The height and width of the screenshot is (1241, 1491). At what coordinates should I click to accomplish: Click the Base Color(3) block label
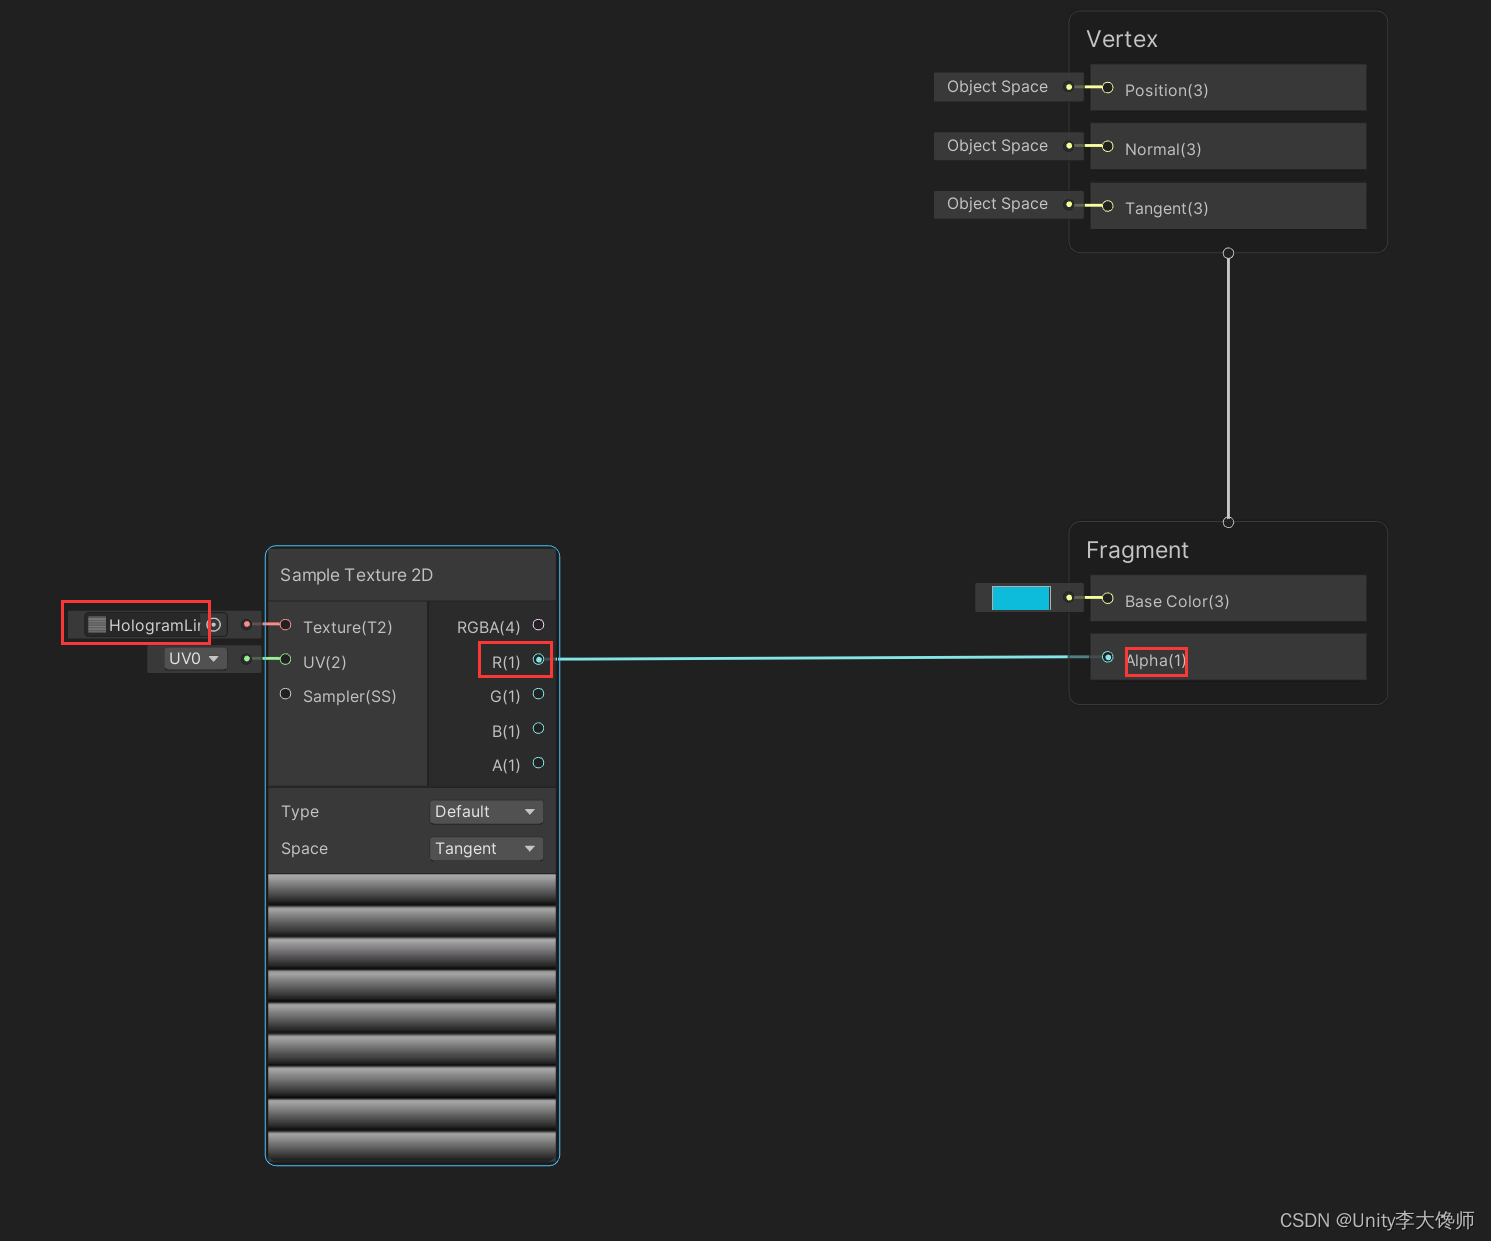pos(1177,601)
